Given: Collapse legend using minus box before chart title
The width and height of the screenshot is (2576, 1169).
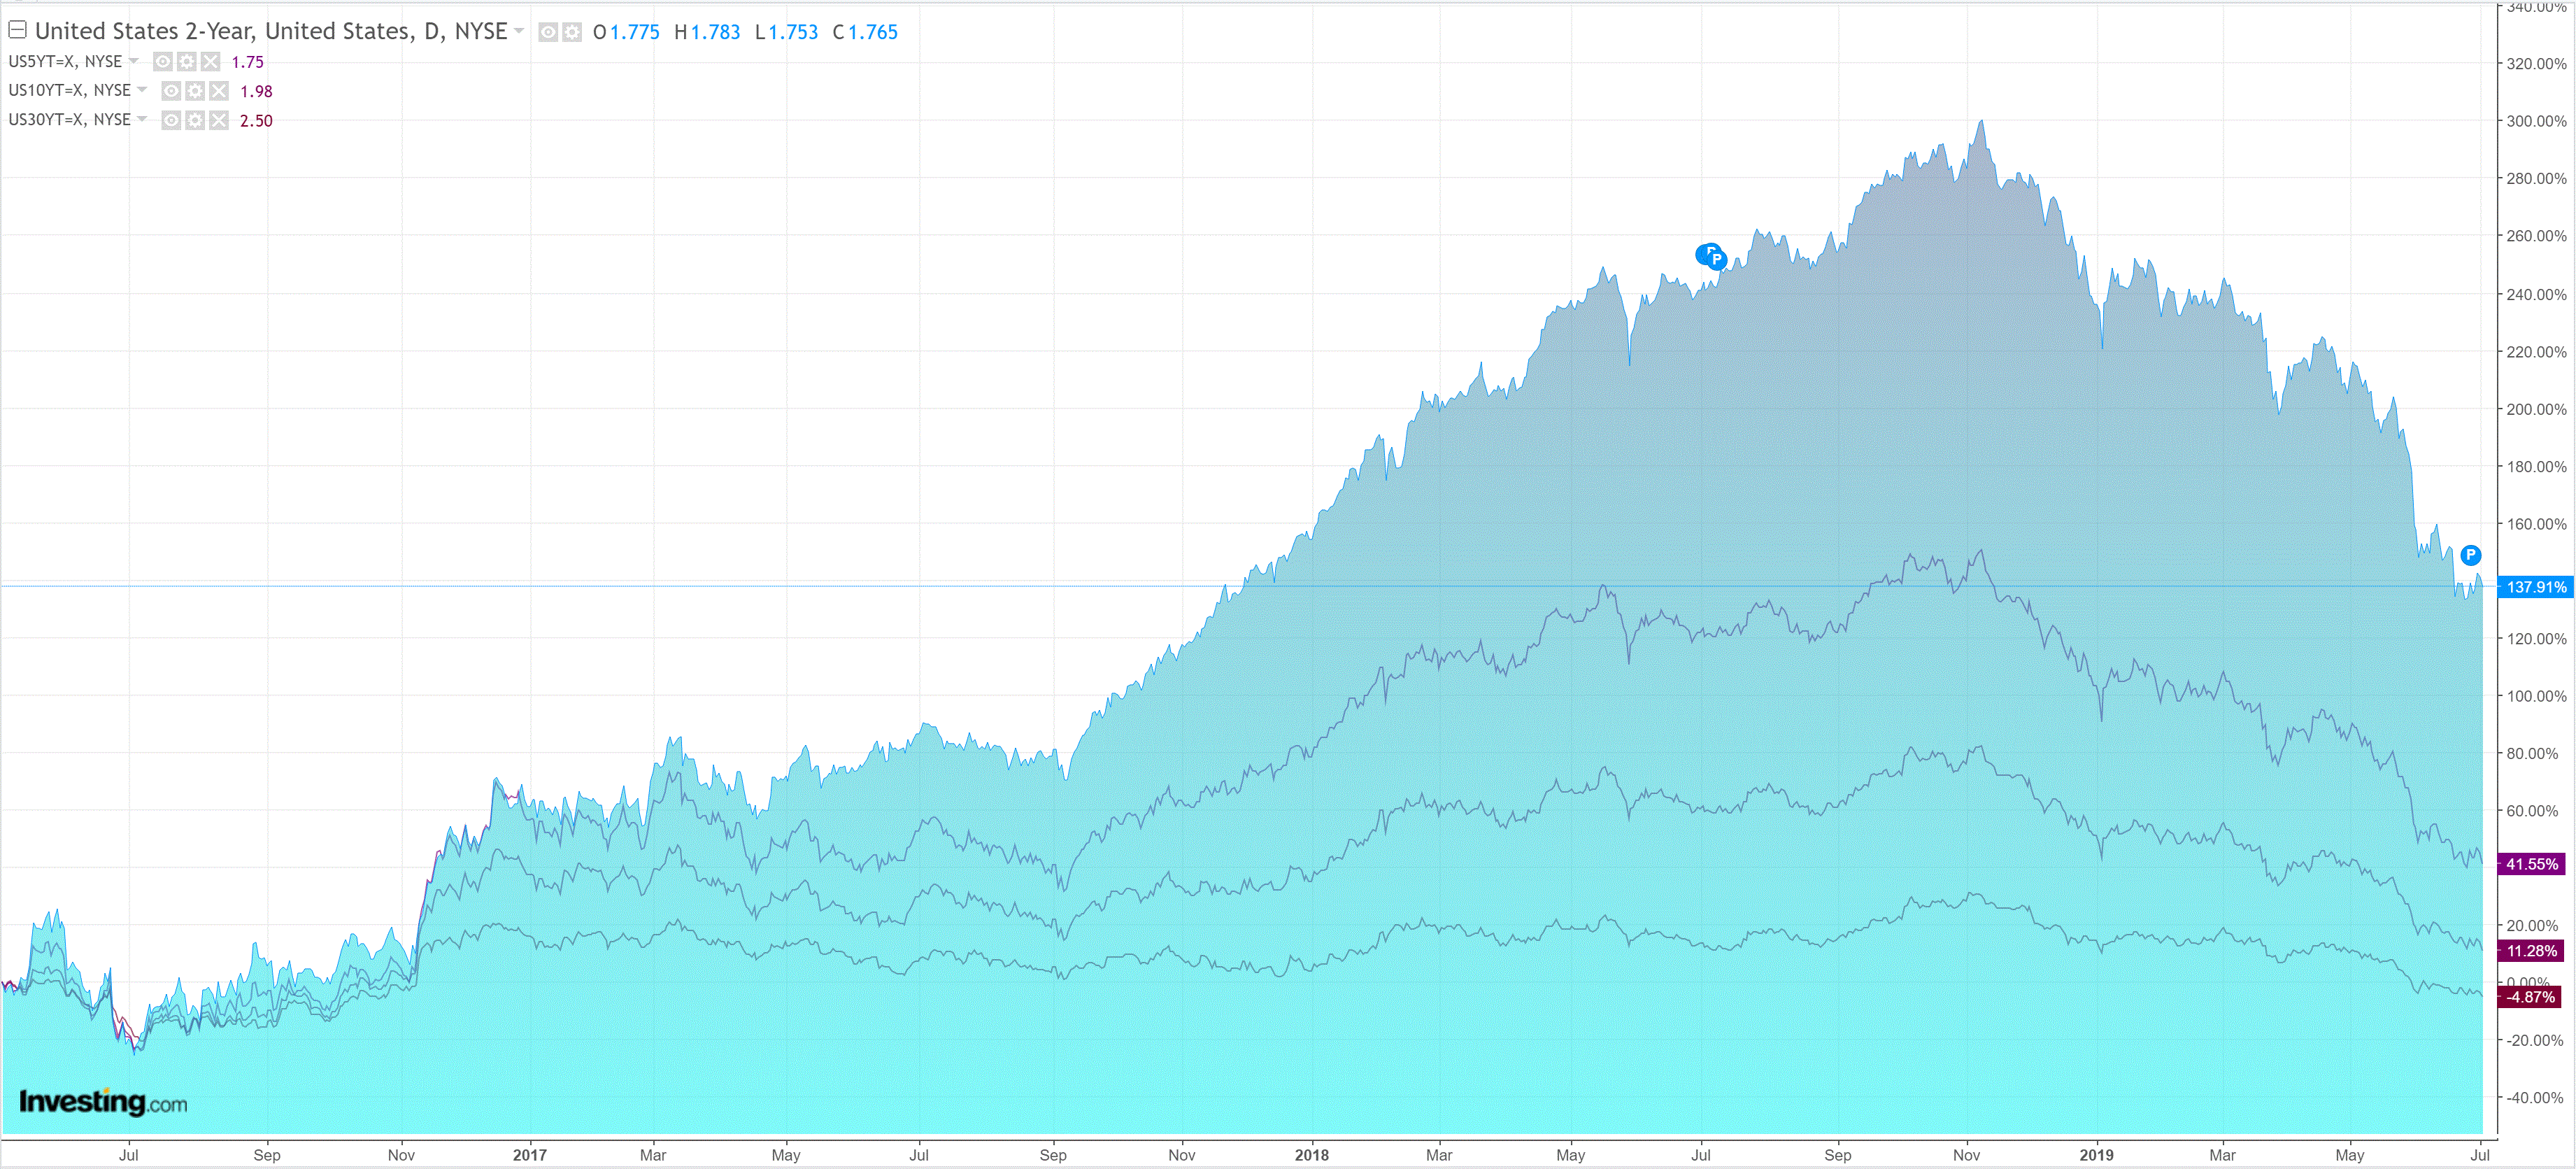Looking at the screenshot, I should 17,30.
